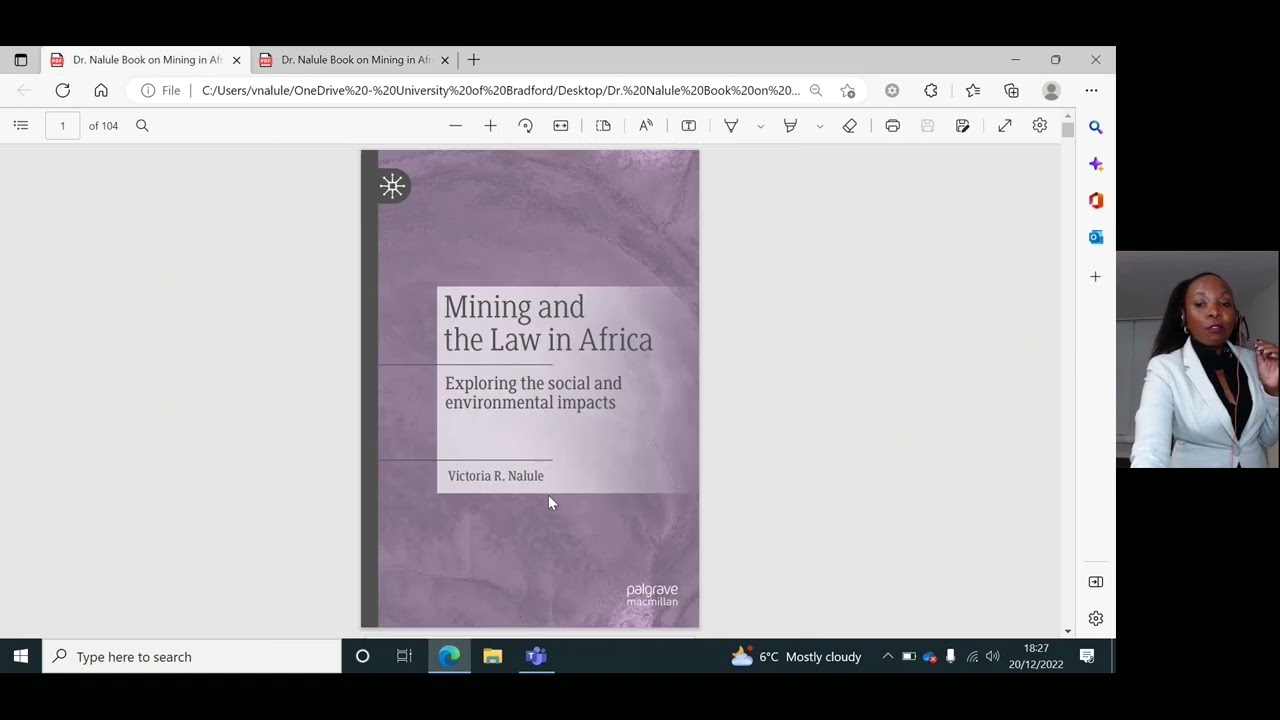Image resolution: width=1280 pixels, height=720 pixels.
Task: Open the user profile icon
Action: tap(1051, 90)
